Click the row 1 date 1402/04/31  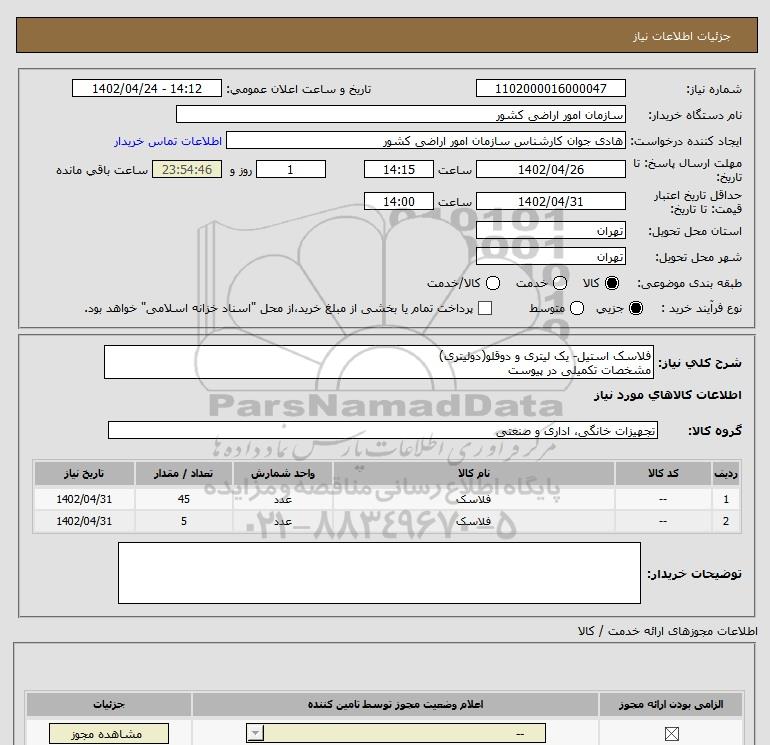tap(84, 499)
